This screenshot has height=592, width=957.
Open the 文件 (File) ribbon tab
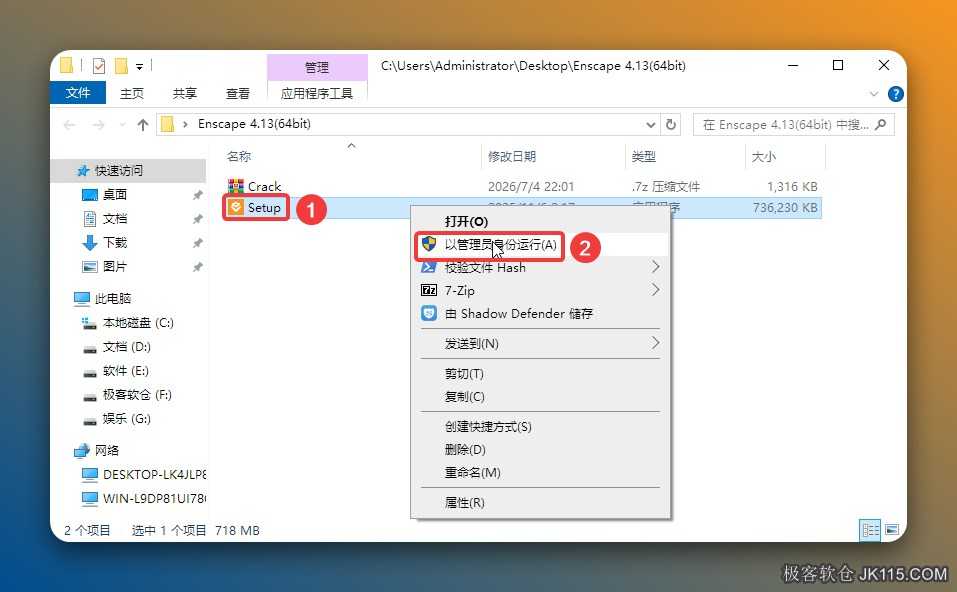(x=78, y=93)
